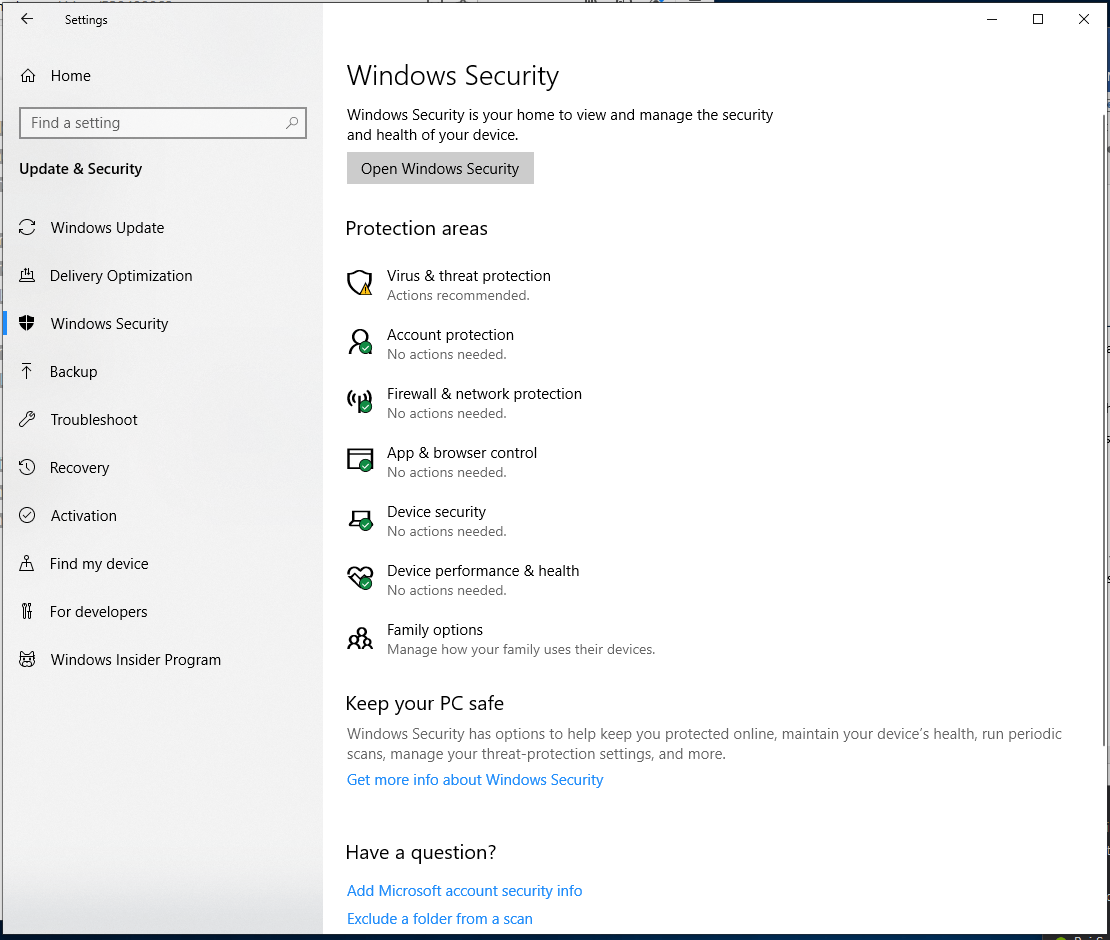Open Device performance & health heart icon

(x=360, y=578)
